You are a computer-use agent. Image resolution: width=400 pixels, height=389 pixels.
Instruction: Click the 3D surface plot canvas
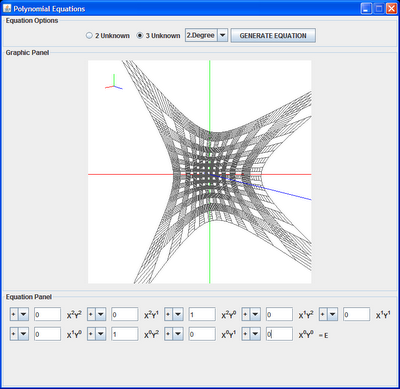[x=199, y=172]
